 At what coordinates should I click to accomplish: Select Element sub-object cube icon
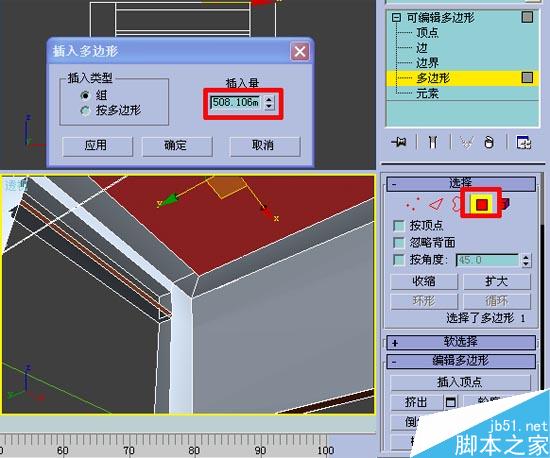tap(504, 204)
